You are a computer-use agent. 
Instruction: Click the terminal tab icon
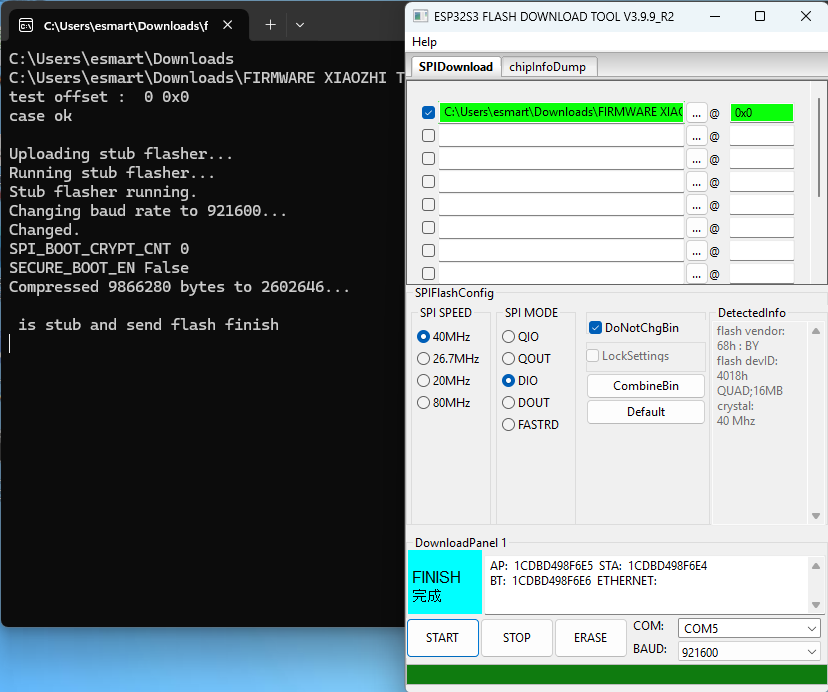27,25
